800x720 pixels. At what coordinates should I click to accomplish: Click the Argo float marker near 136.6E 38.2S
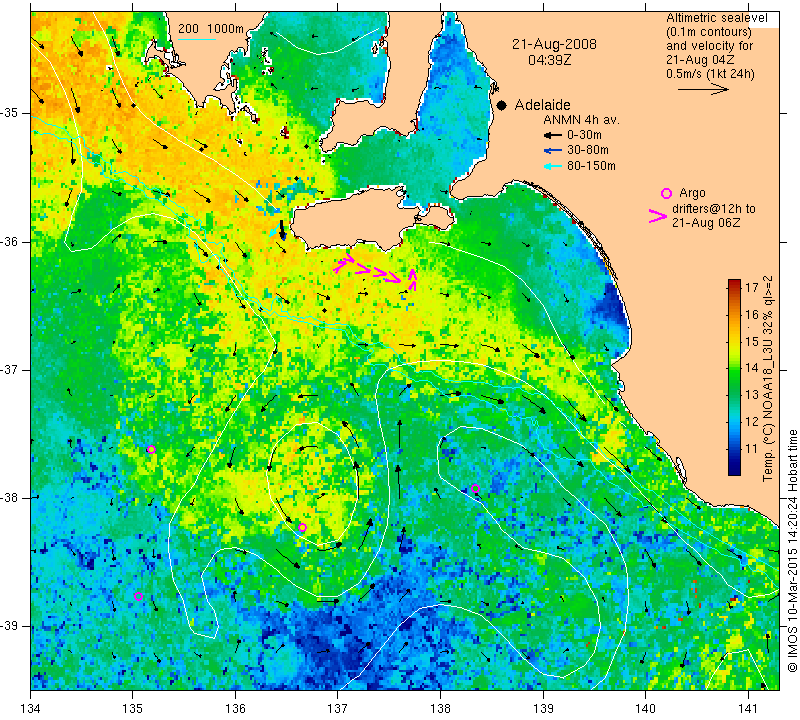(x=303, y=527)
